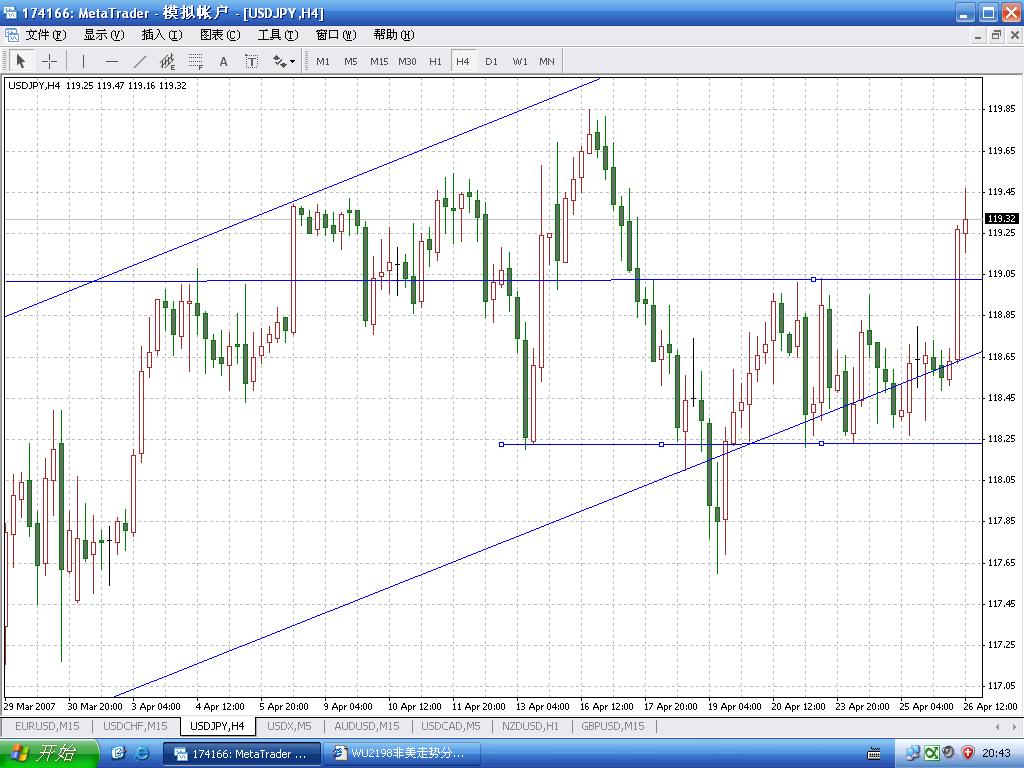Click the green tray icon
This screenshot has width=1024, height=768.
(931, 754)
